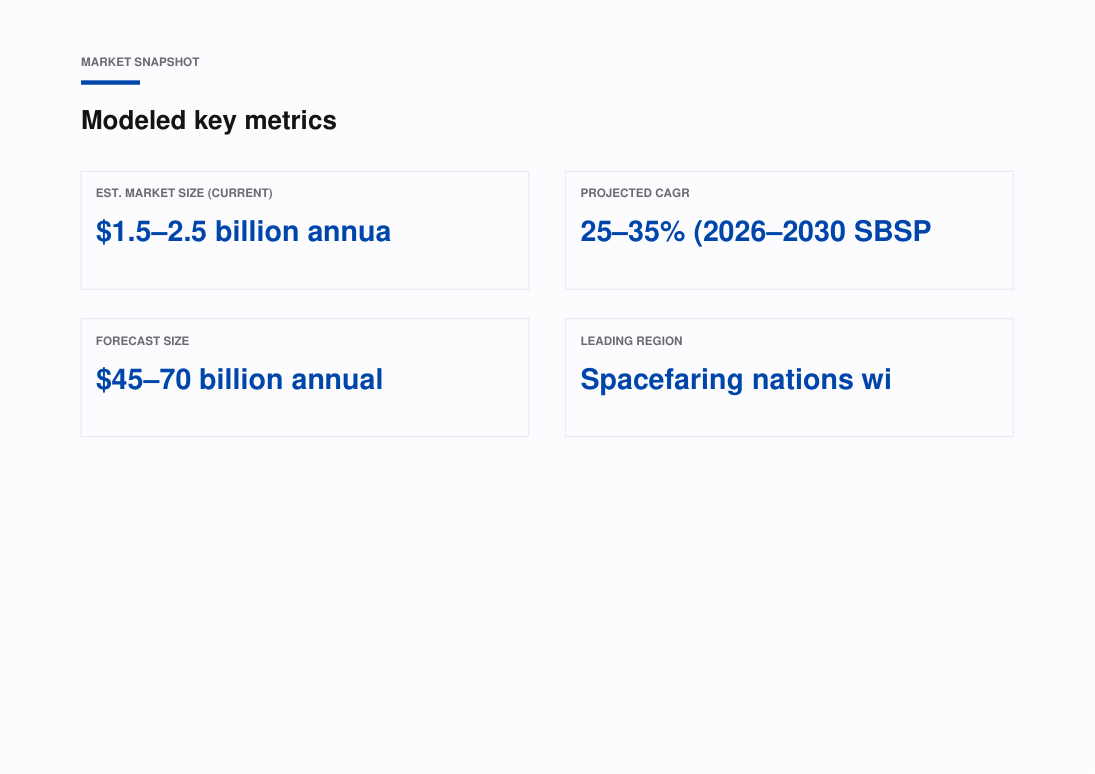1095x774 pixels.
Task: Click the $45–70 billion annual value
Action: point(240,379)
